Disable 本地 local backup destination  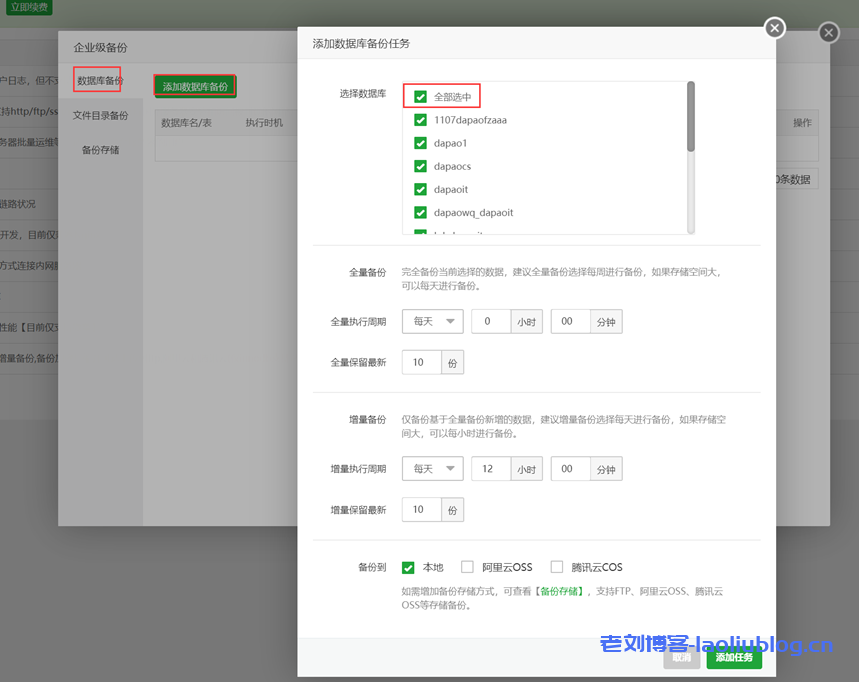[408, 566]
